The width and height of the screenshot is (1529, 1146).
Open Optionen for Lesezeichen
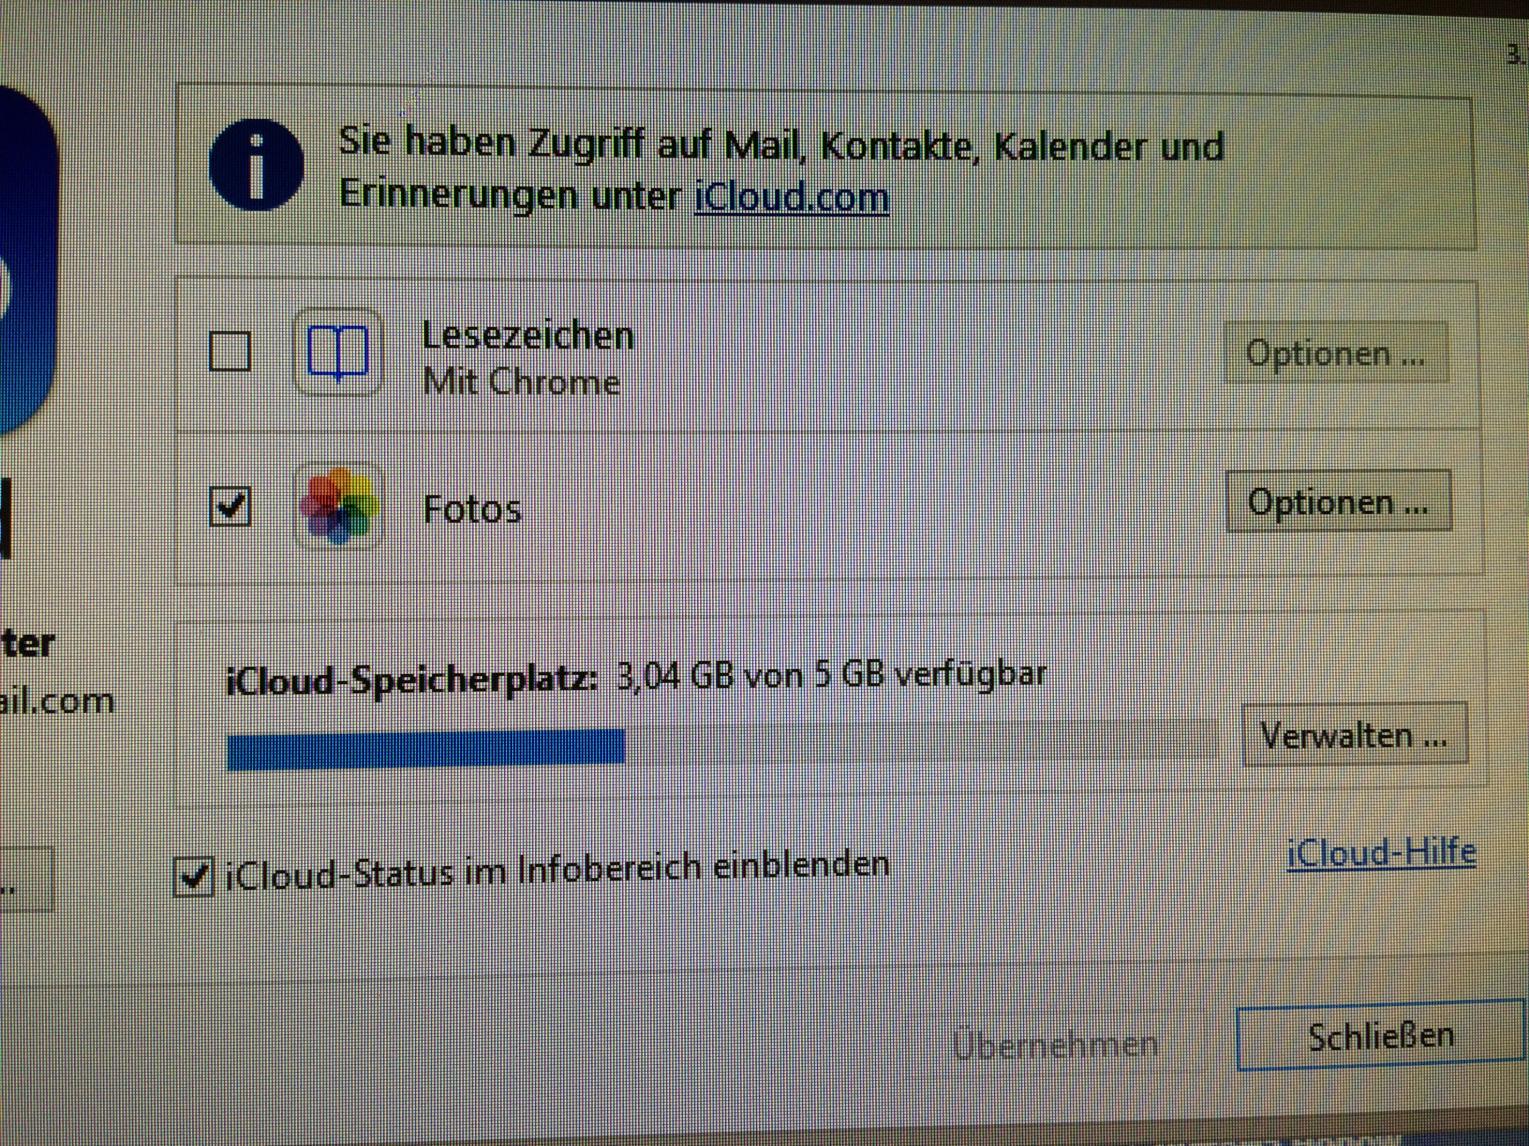1336,353
